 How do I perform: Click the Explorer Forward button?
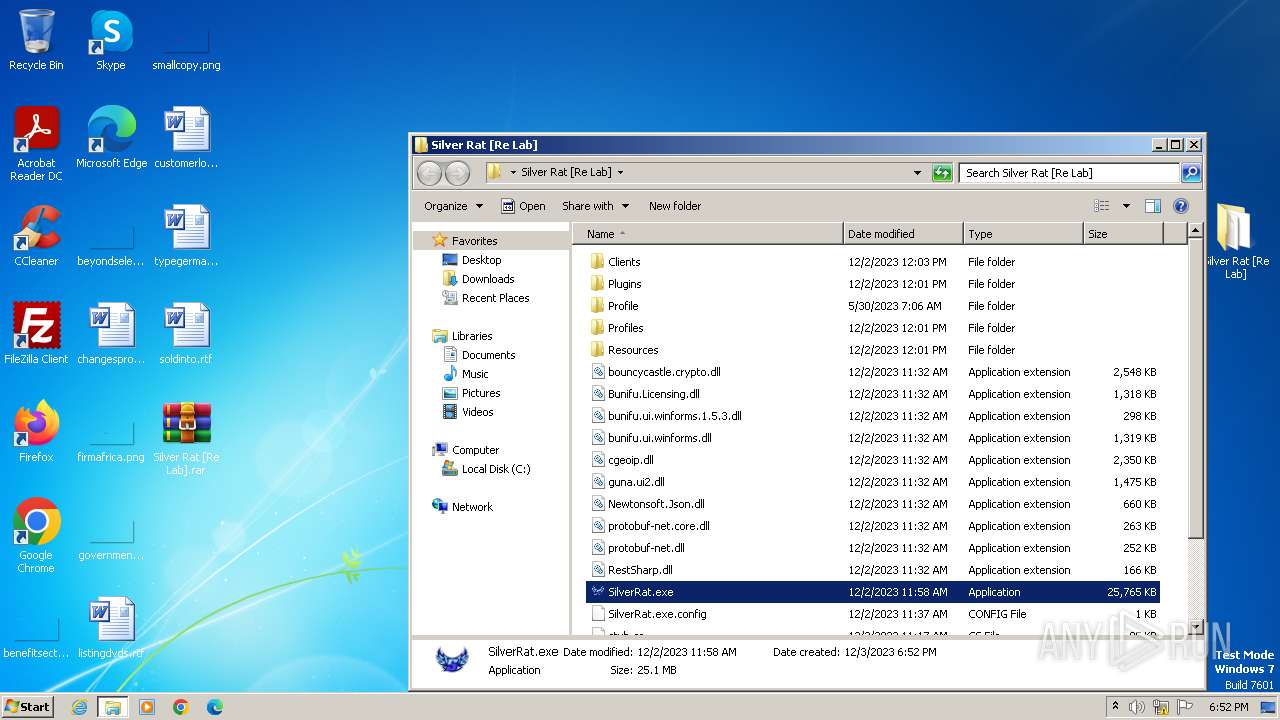(x=457, y=173)
